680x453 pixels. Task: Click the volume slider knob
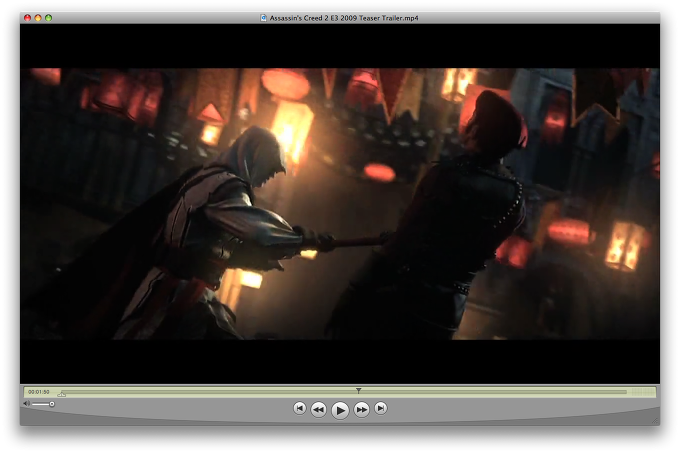(52, 404)
